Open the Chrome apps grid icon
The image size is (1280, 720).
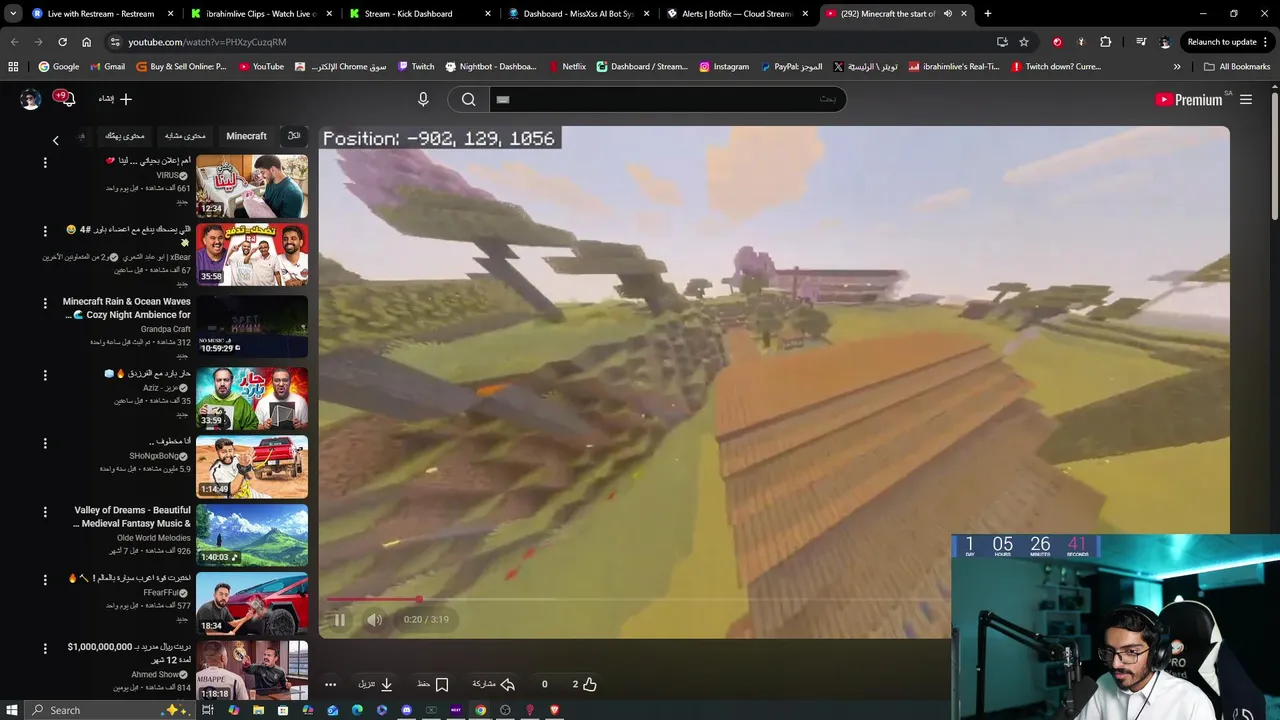(13, 67)
